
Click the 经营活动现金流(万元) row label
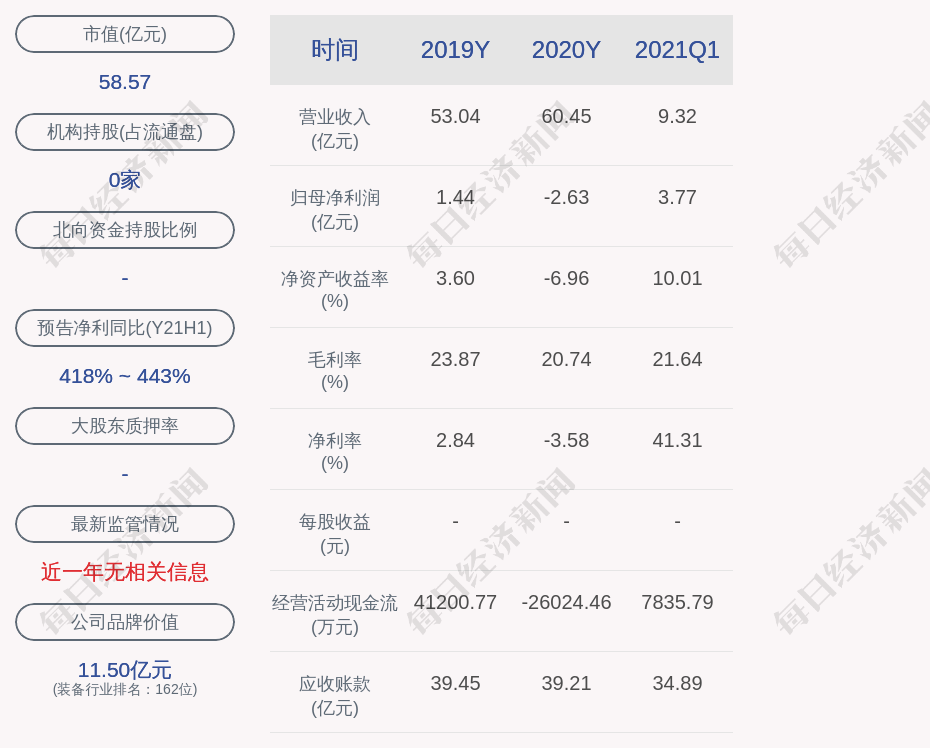335,615
